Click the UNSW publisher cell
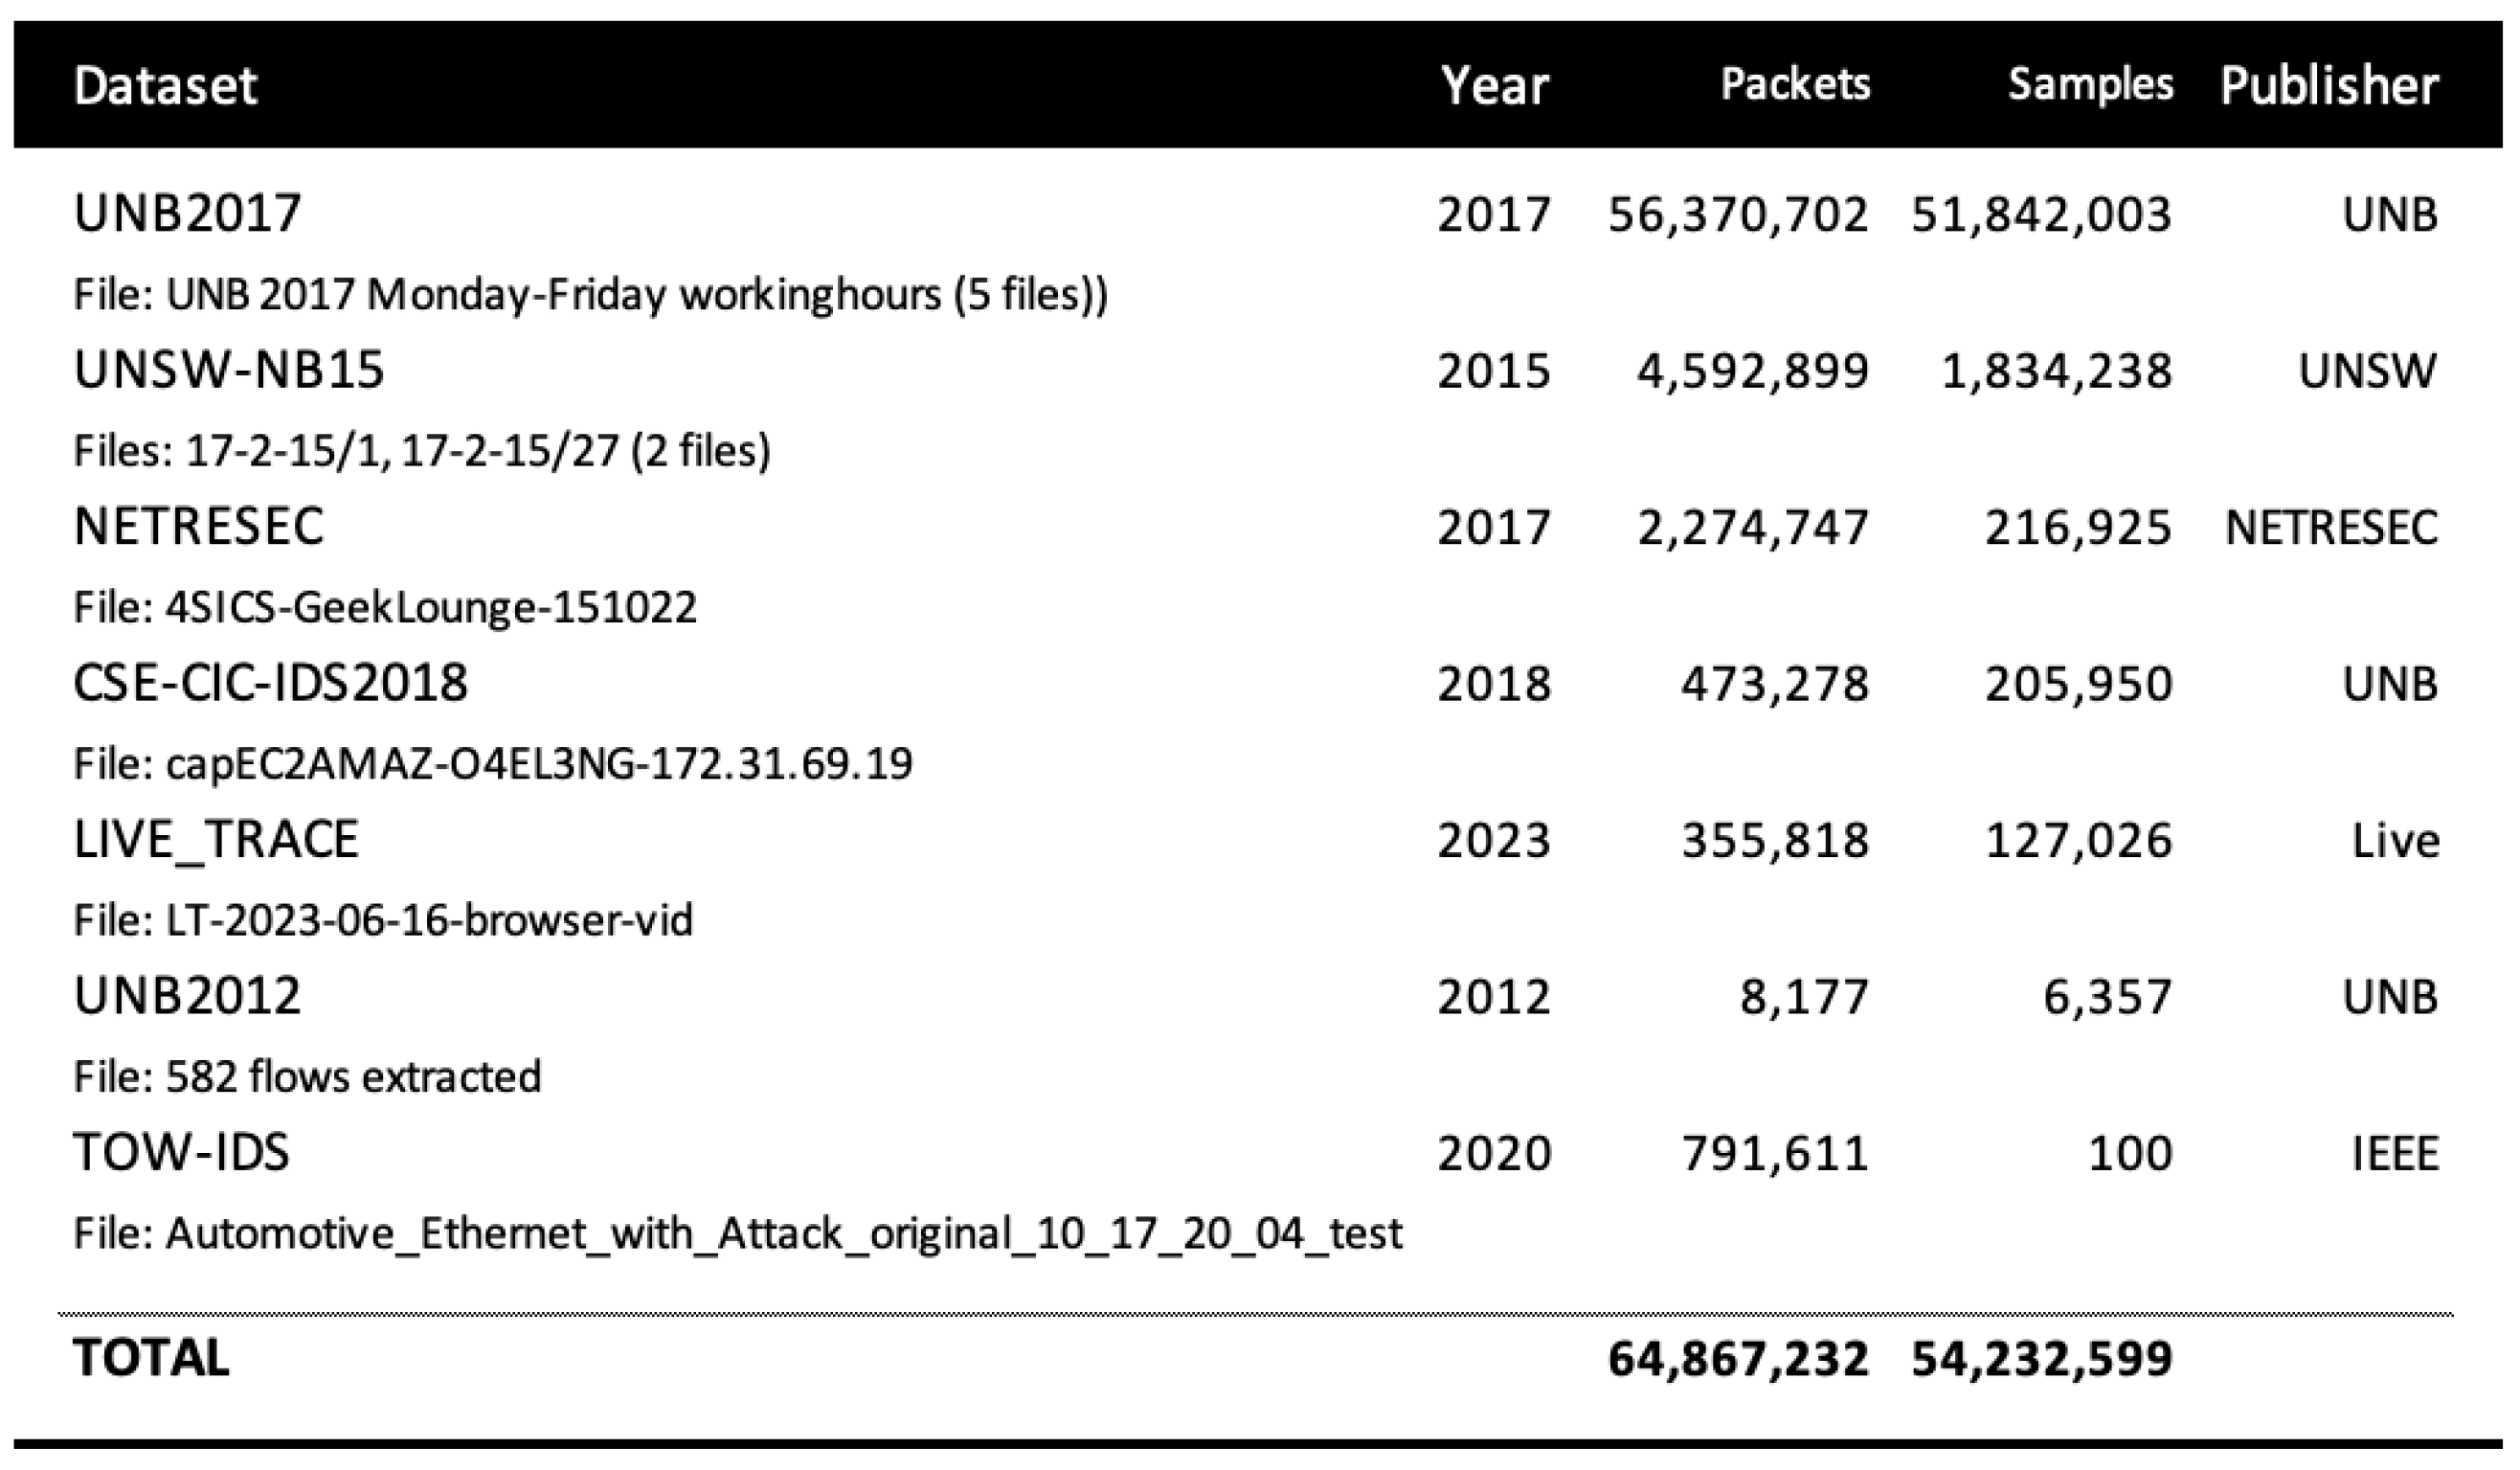The image size is (2520, 1470). (x=2367, y=371)
